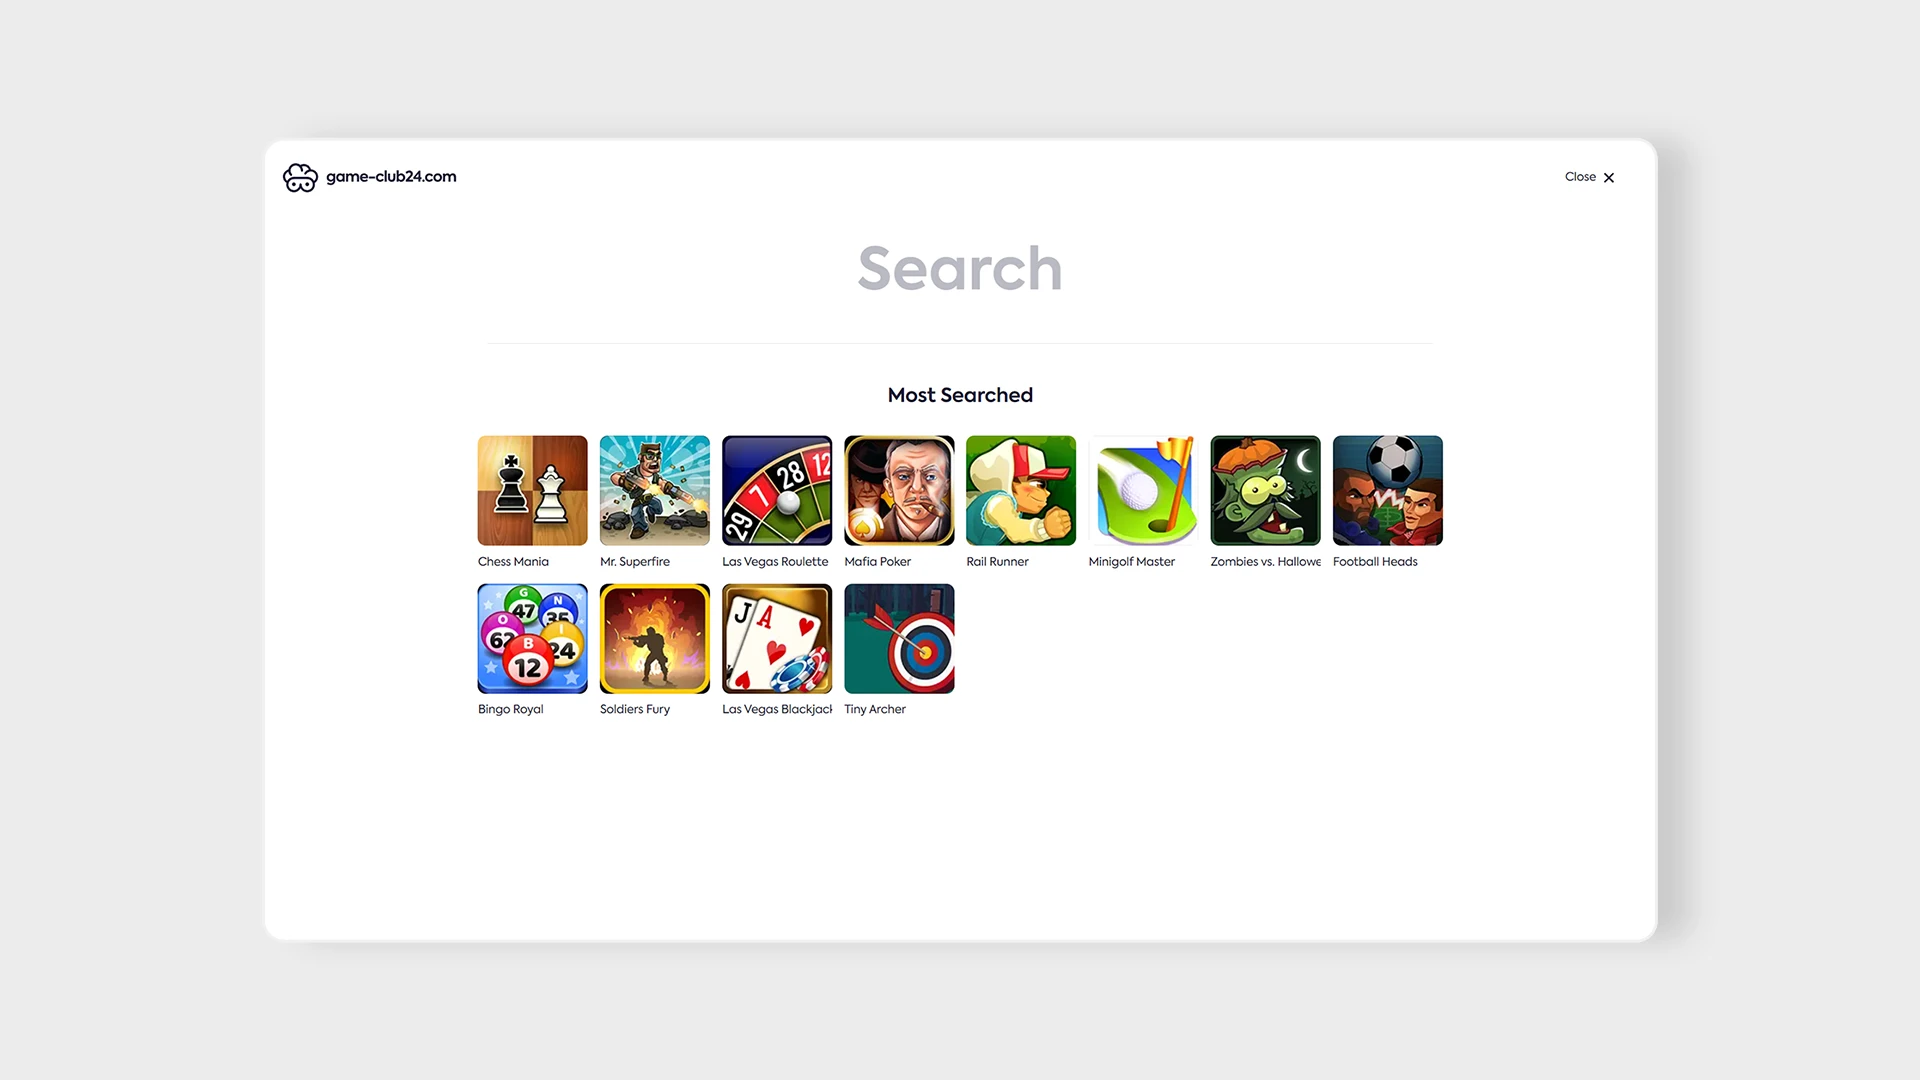Image resolution: width=1920 pixels, height=1080 pixels.
Task: Click the Mafia Poker title text
Action: 877,562
